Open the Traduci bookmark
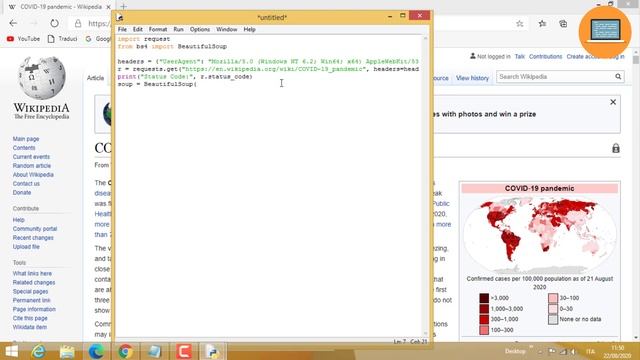Viewport: 640px width, 360px height. [x=62, y=39]
